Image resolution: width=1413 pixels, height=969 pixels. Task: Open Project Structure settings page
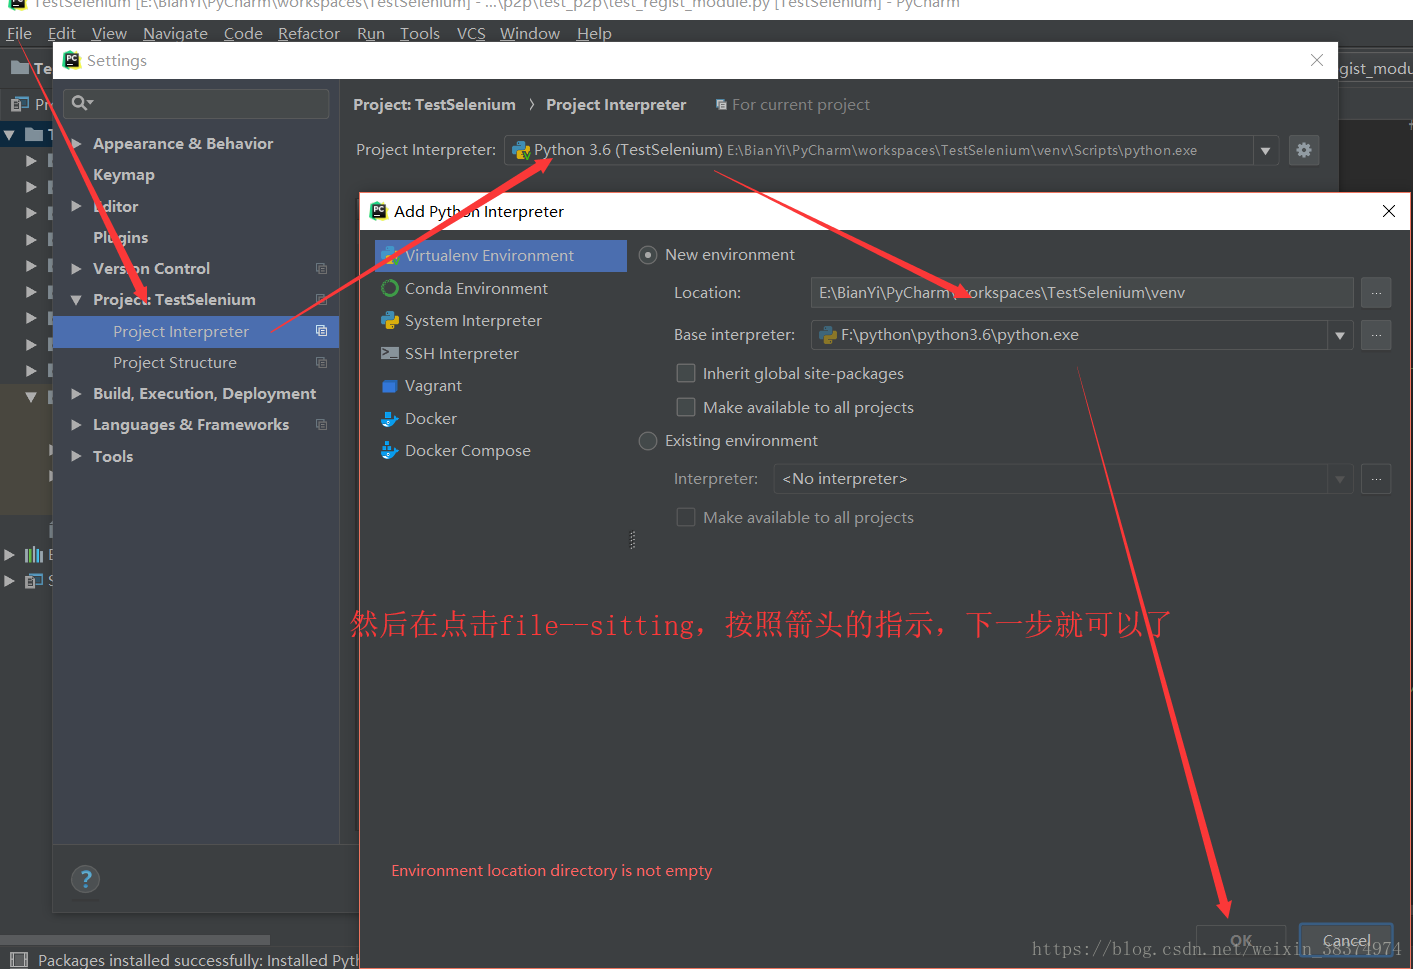coord(175,362)
